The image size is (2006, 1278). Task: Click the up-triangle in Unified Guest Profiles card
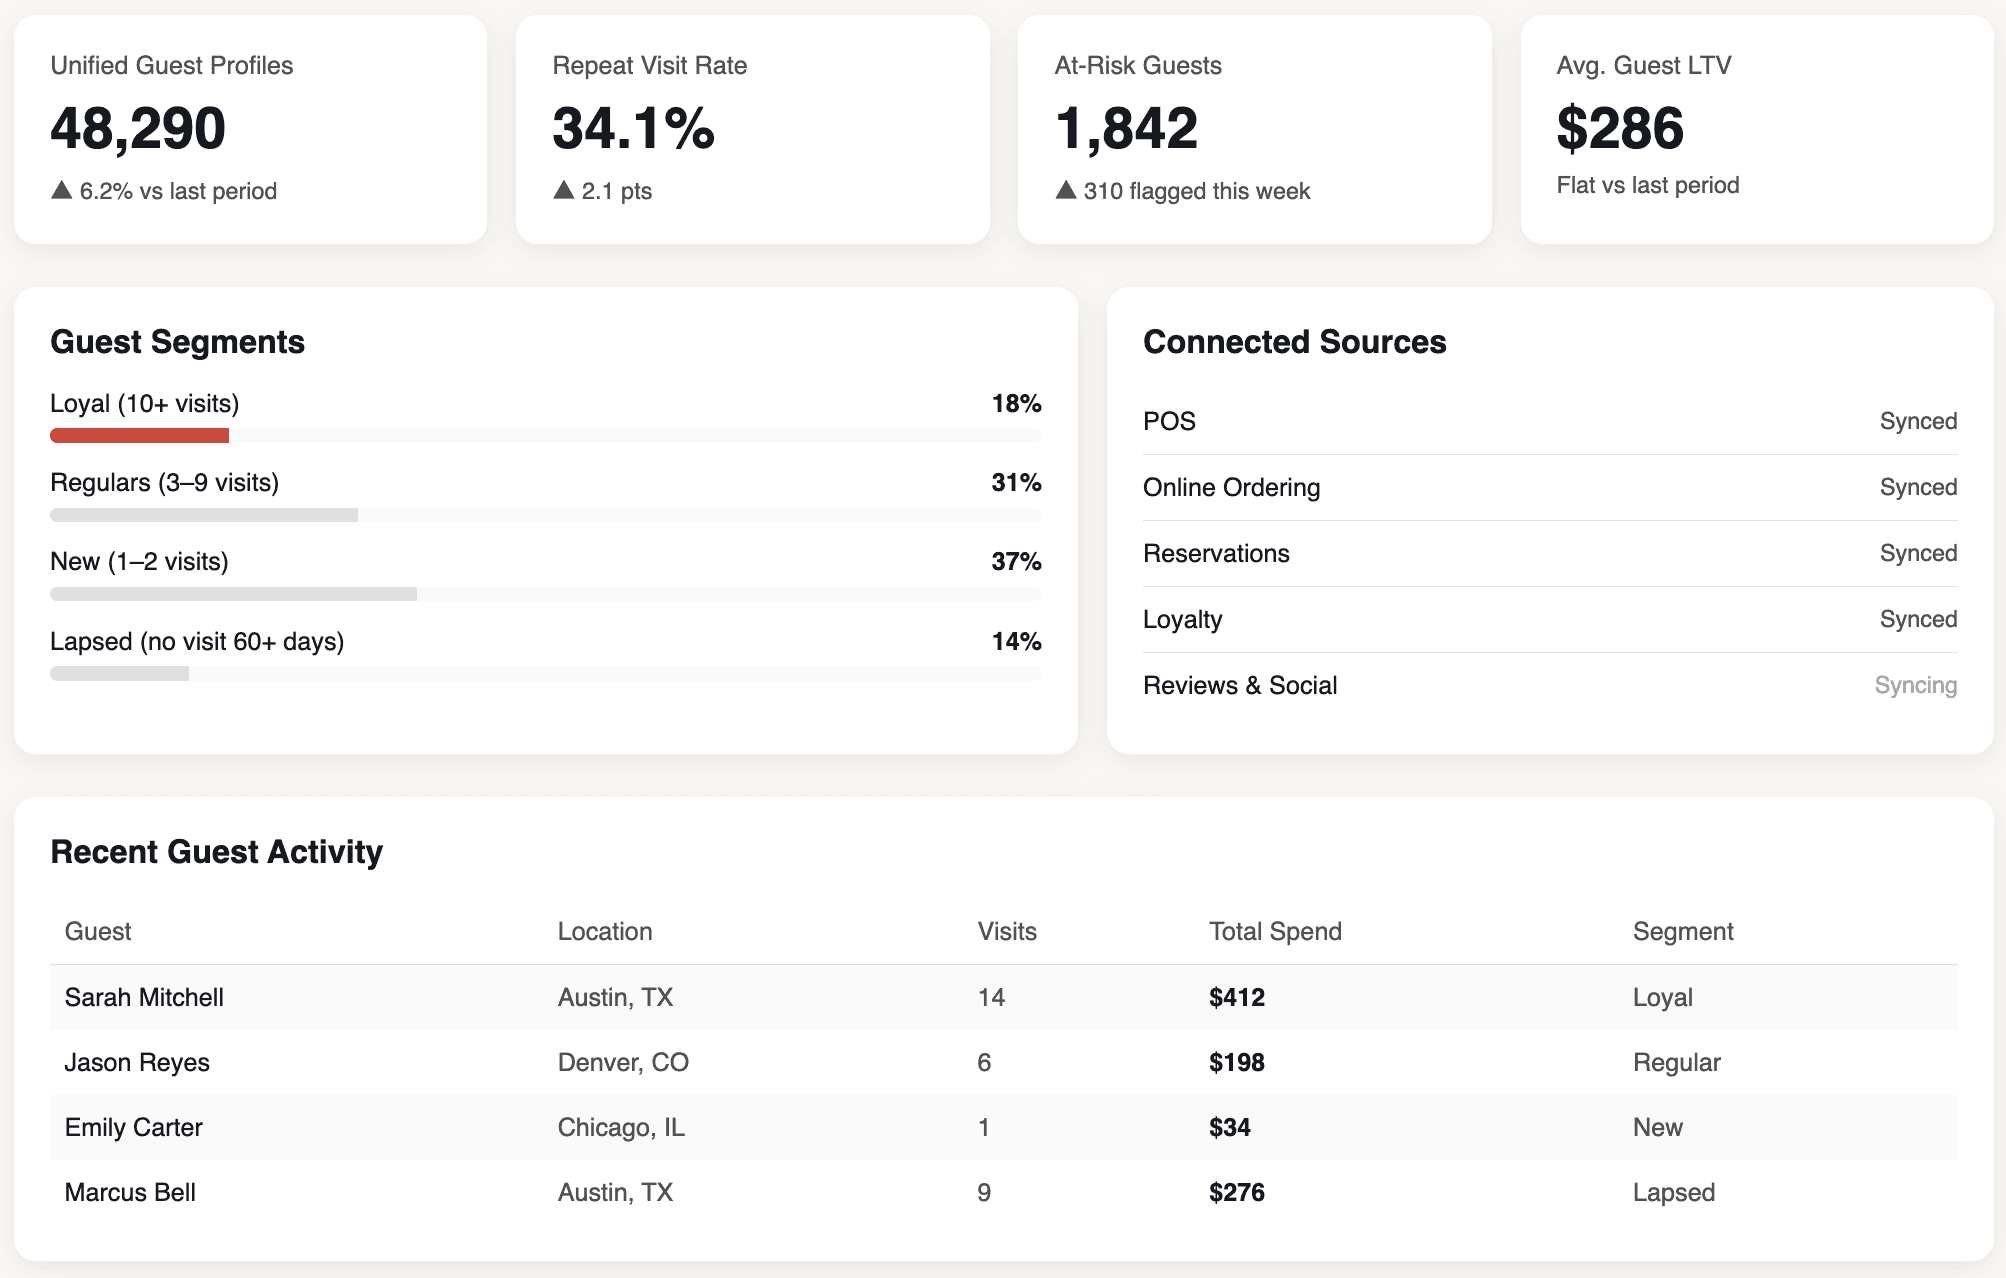61,190
